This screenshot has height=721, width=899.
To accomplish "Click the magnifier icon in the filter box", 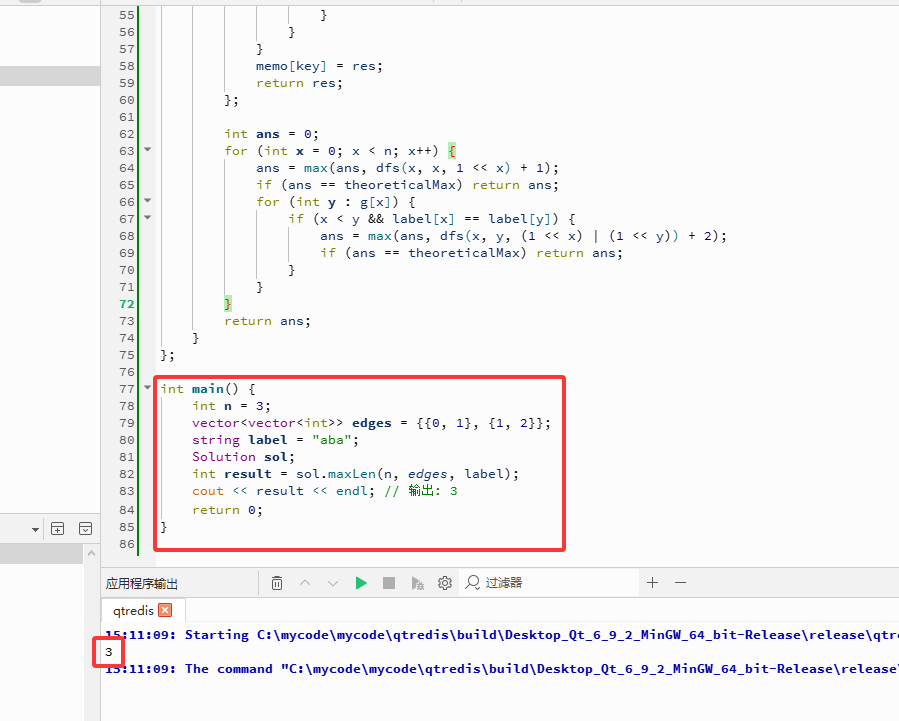I will 472,582.
